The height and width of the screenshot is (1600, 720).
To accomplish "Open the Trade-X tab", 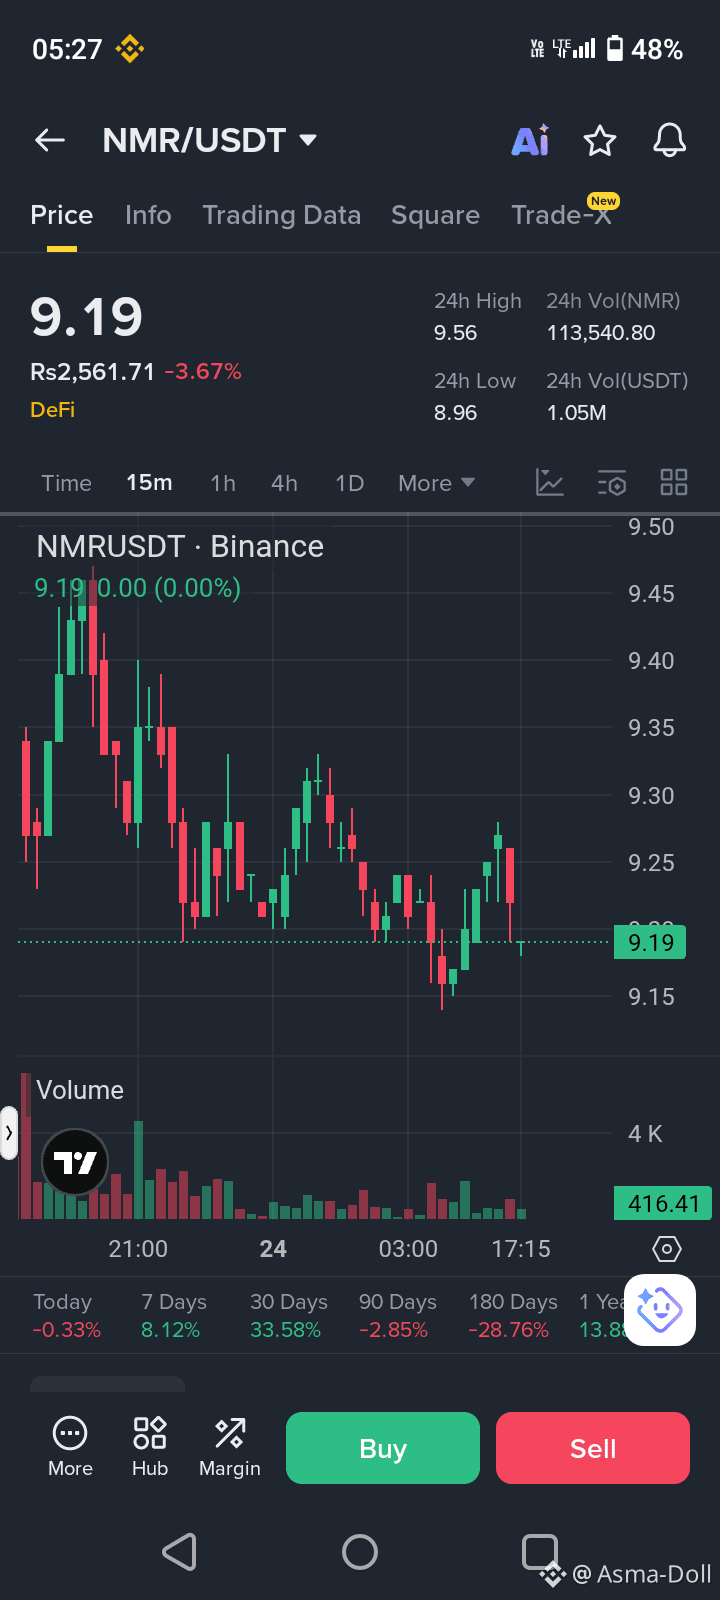I will [x=561, y=215].
